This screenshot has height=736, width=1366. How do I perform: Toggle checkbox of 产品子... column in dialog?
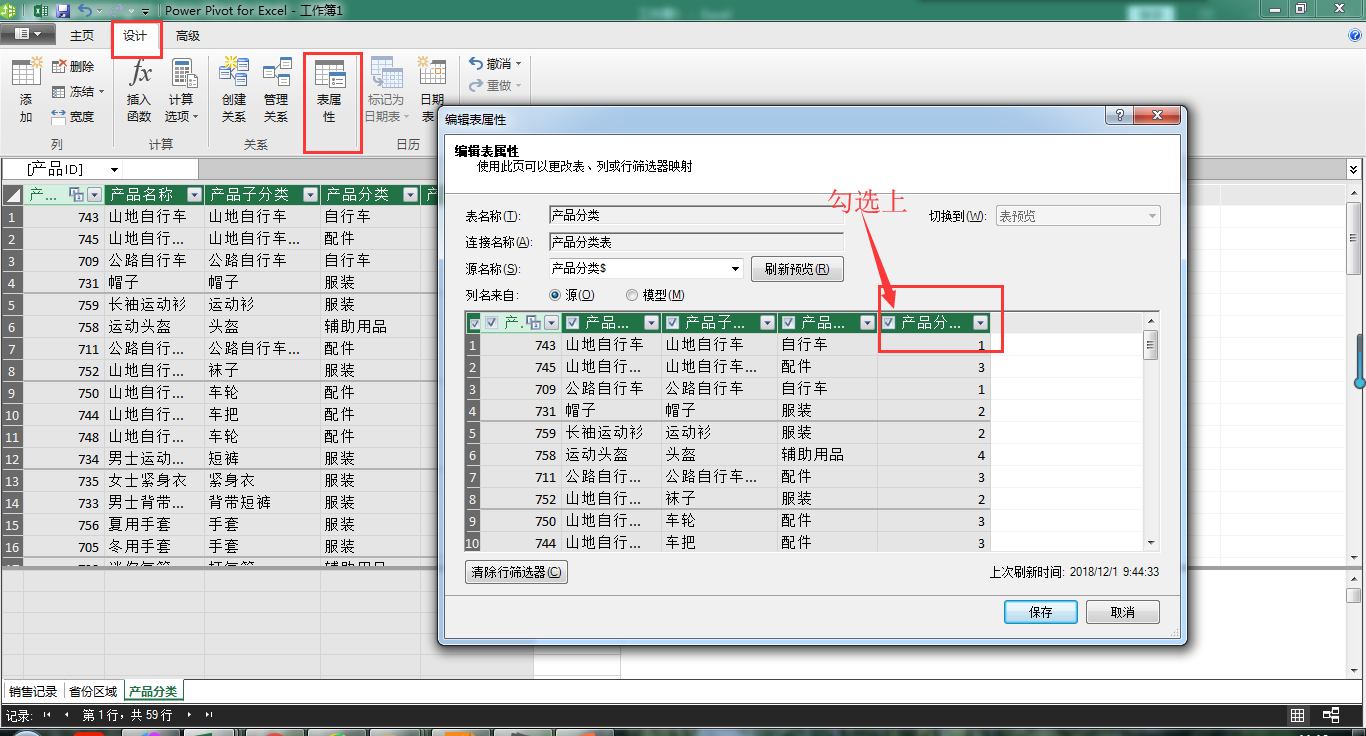(x=673, y=322)
